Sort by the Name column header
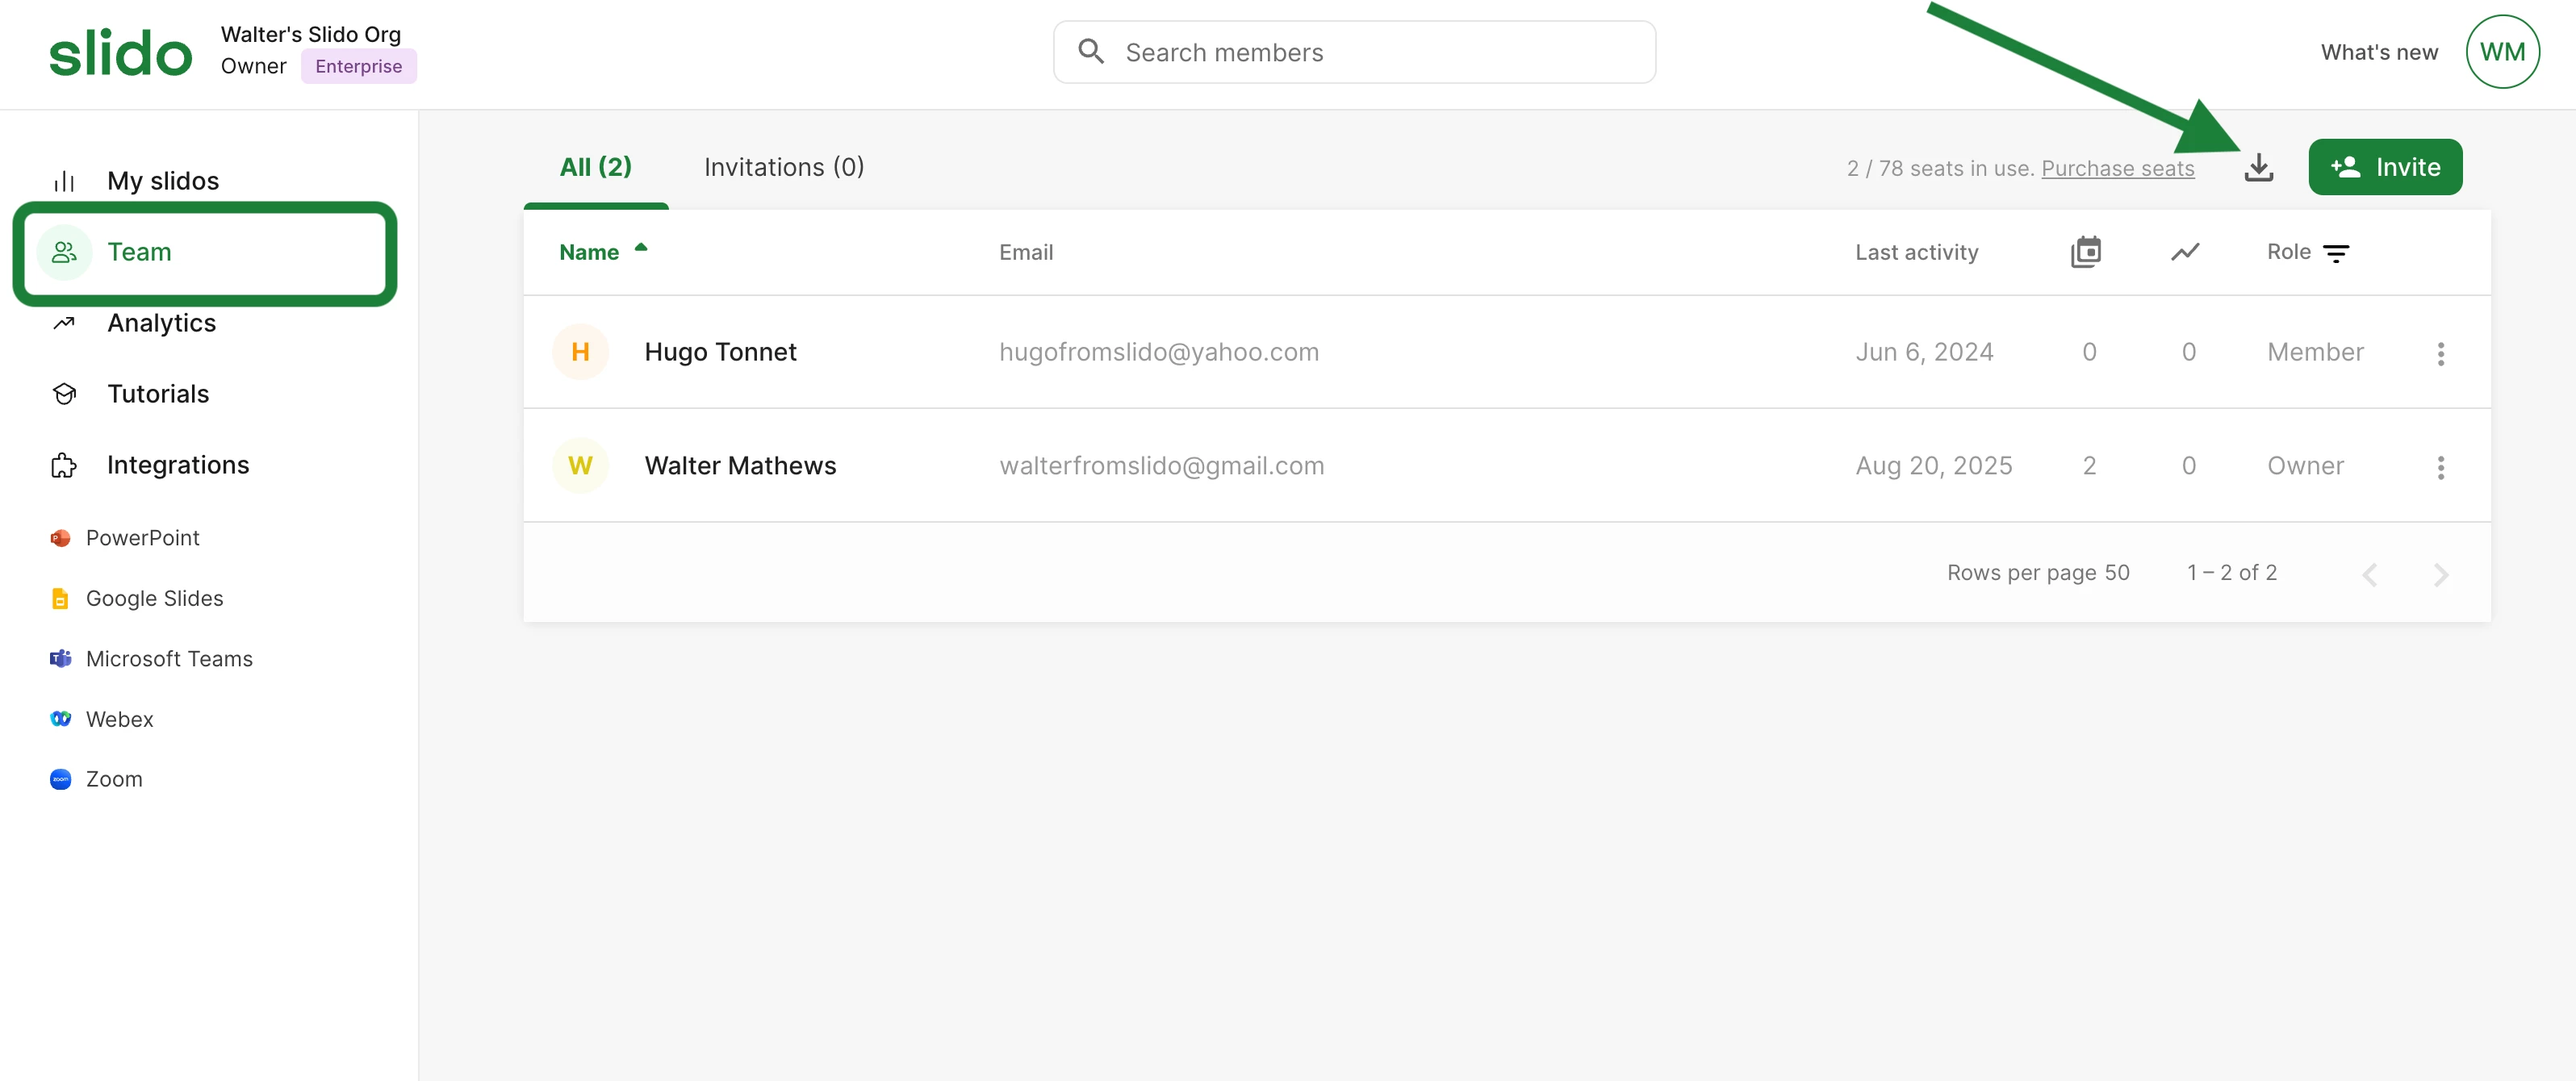The height and width of the screenshot is (1081, 2576). coord(589,252)
